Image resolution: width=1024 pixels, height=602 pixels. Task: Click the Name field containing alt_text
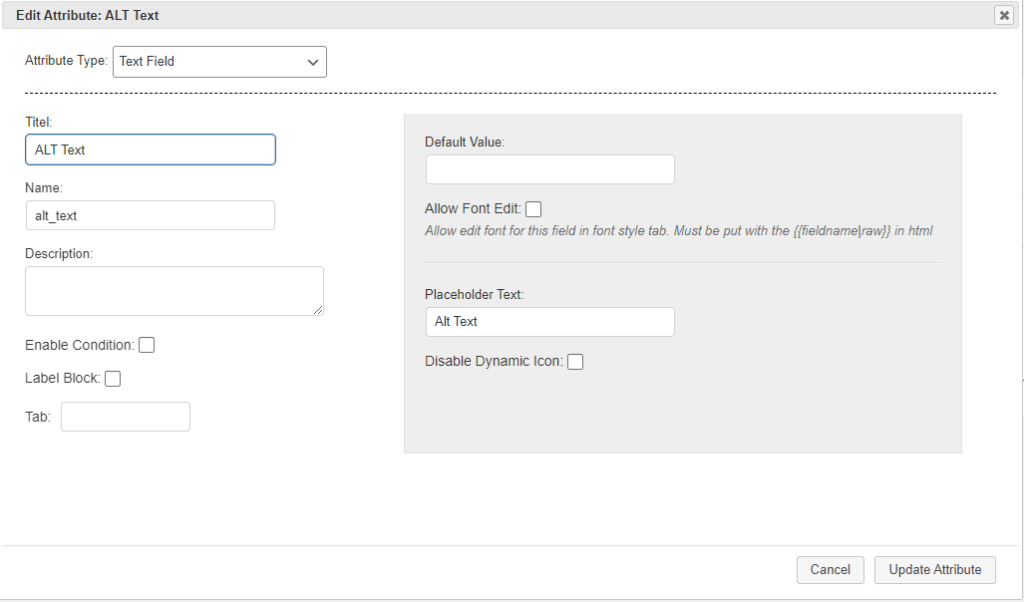click(x=150, y=215)
